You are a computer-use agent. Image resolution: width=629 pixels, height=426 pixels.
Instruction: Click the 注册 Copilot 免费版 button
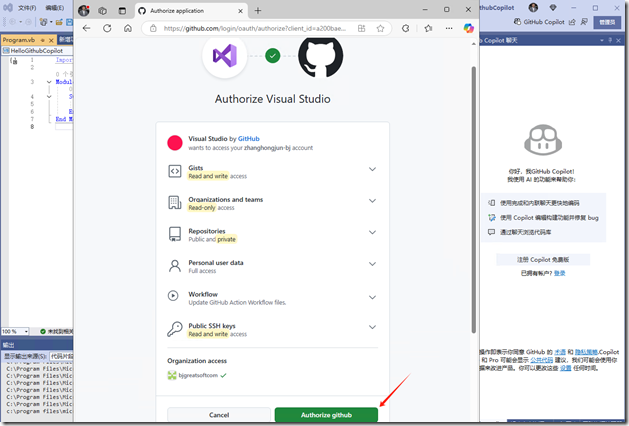[543, 260]
